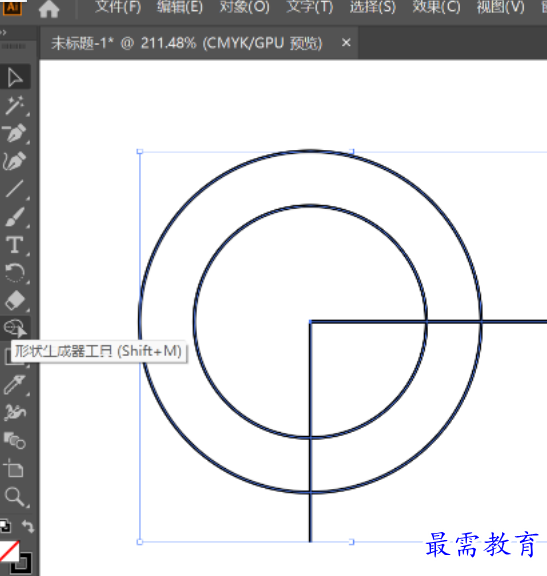The image size is (547, 576).
Task: Click the Ai application logo
Action: [12, 7]
